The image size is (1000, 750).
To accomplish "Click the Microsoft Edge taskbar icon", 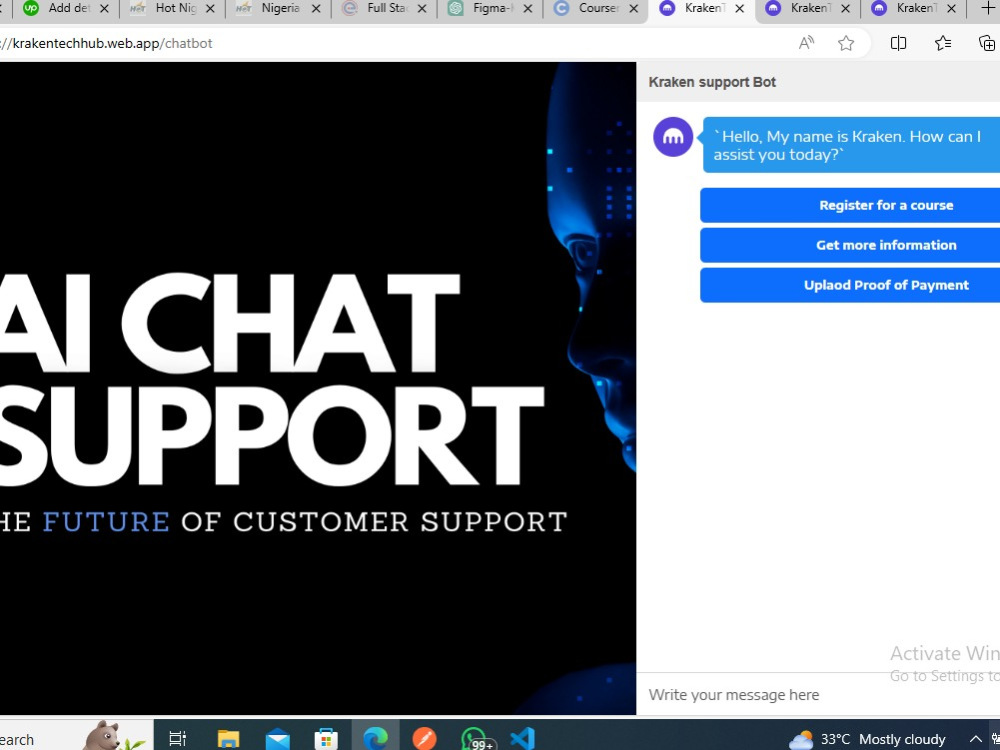I will 376,739.
